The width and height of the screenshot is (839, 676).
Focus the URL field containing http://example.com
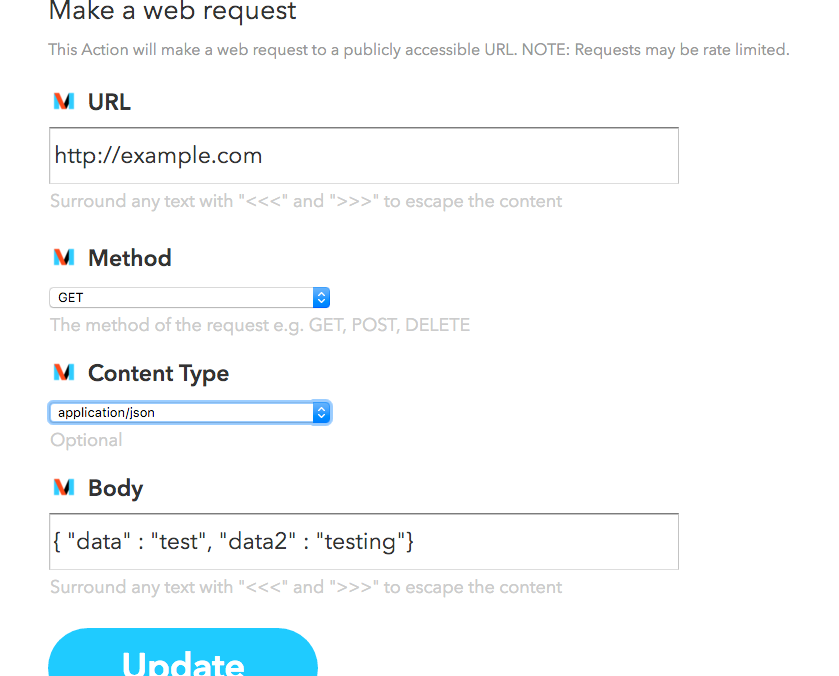click(364, 156)
